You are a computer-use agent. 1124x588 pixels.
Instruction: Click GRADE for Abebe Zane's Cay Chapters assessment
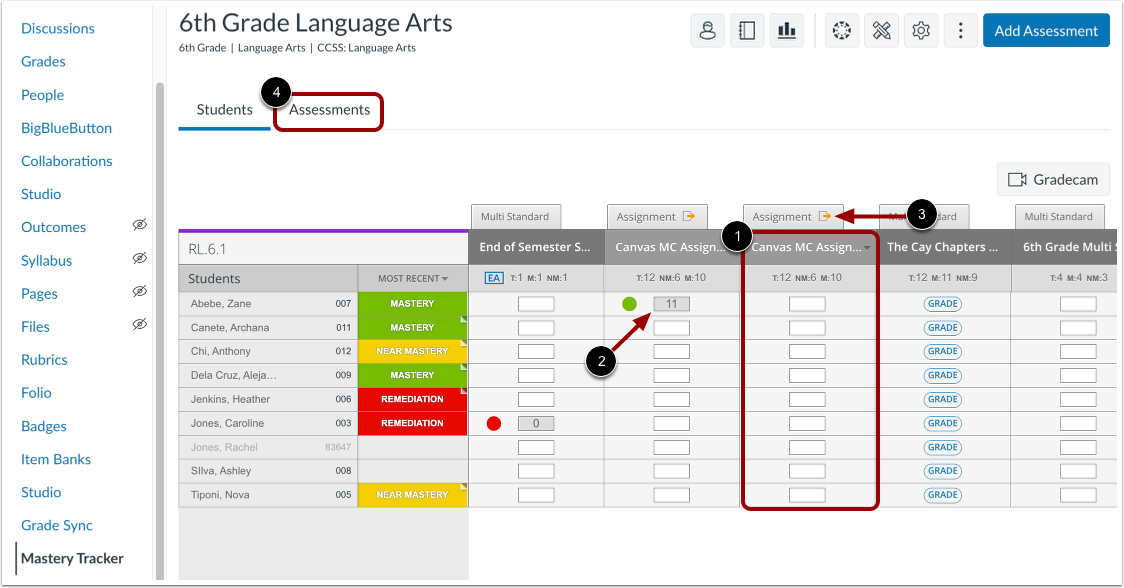pyautogui.click(x=942, y=303)
